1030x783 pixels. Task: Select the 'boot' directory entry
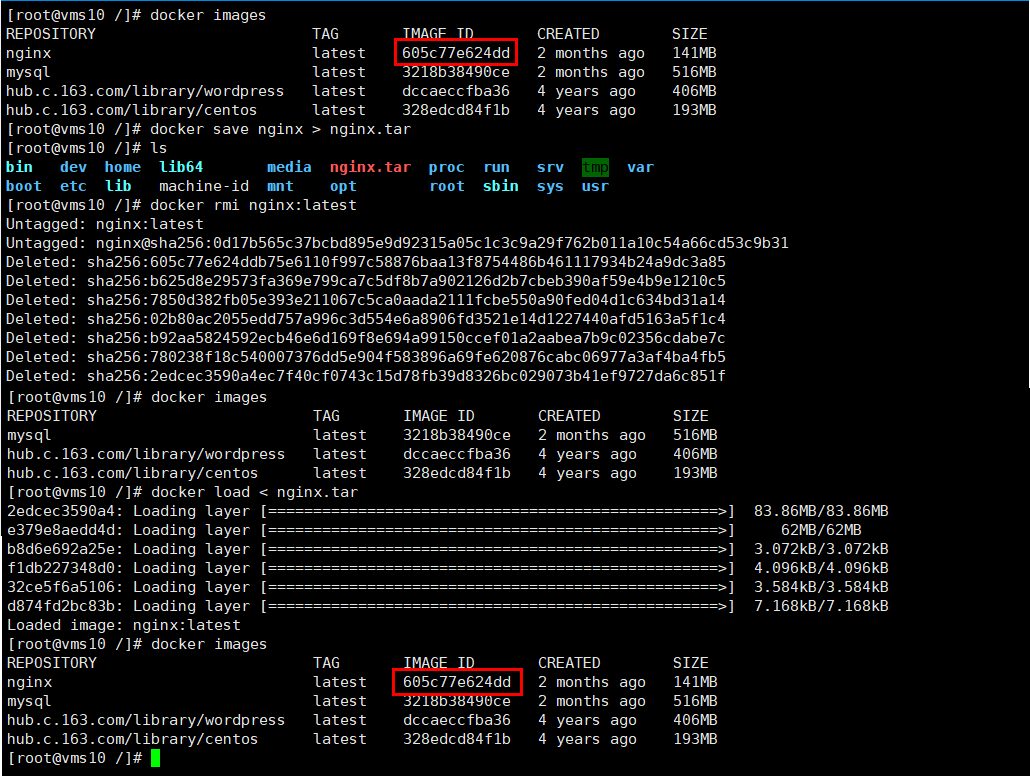click(x=24, y=187)
